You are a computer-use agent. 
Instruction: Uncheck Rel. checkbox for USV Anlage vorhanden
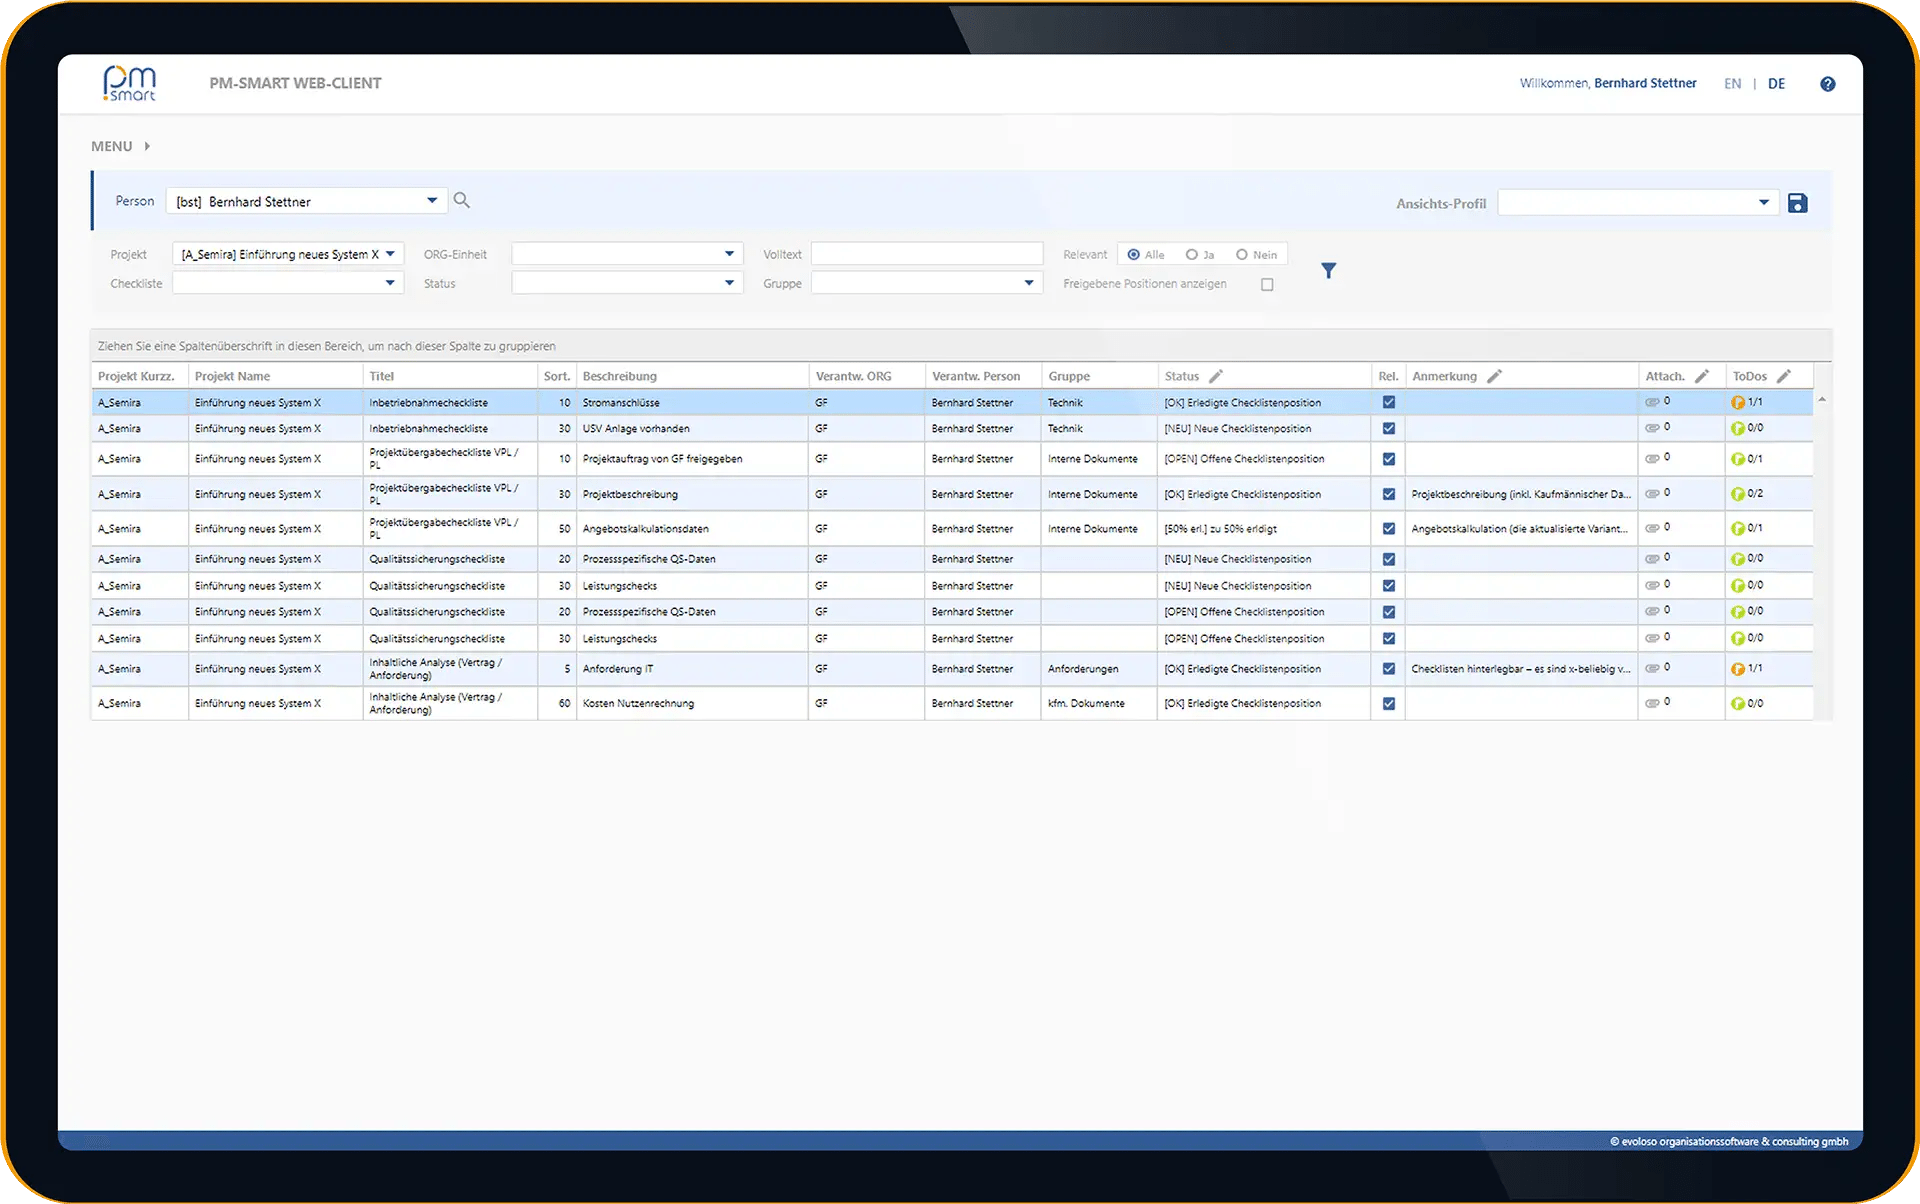(x=1388, y=428)
